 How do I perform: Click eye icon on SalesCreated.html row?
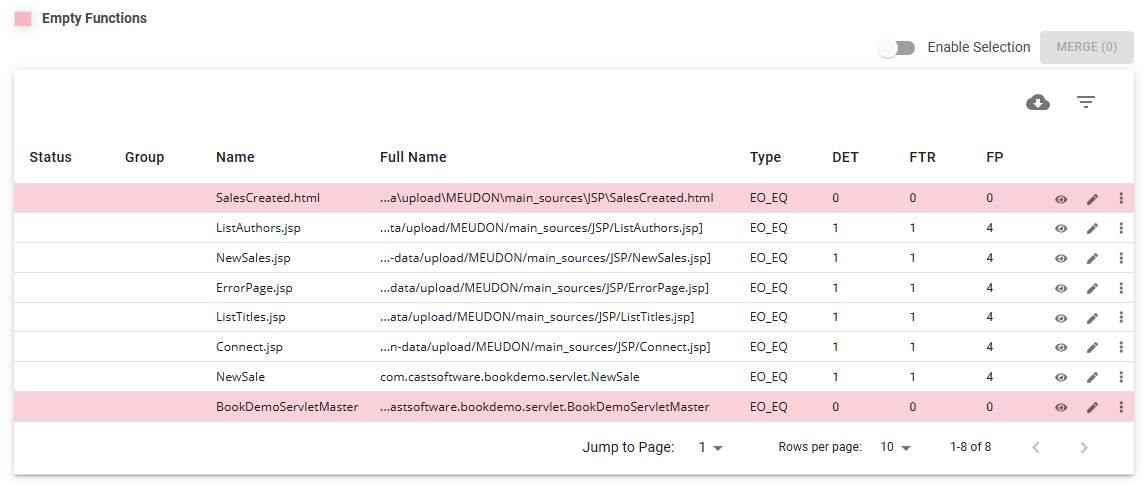[x=1061, y=199]
